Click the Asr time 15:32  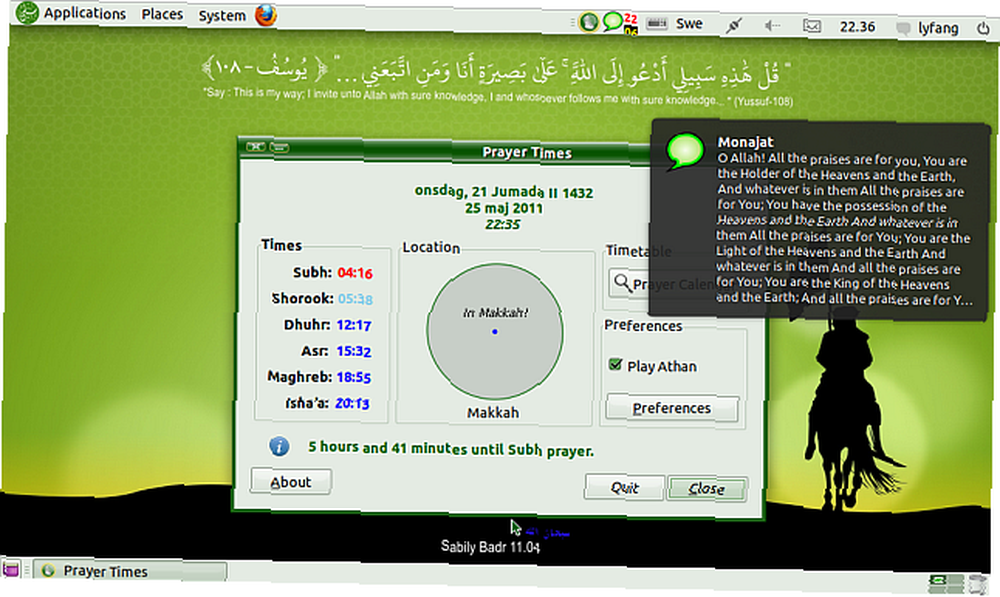click(354, 351)
